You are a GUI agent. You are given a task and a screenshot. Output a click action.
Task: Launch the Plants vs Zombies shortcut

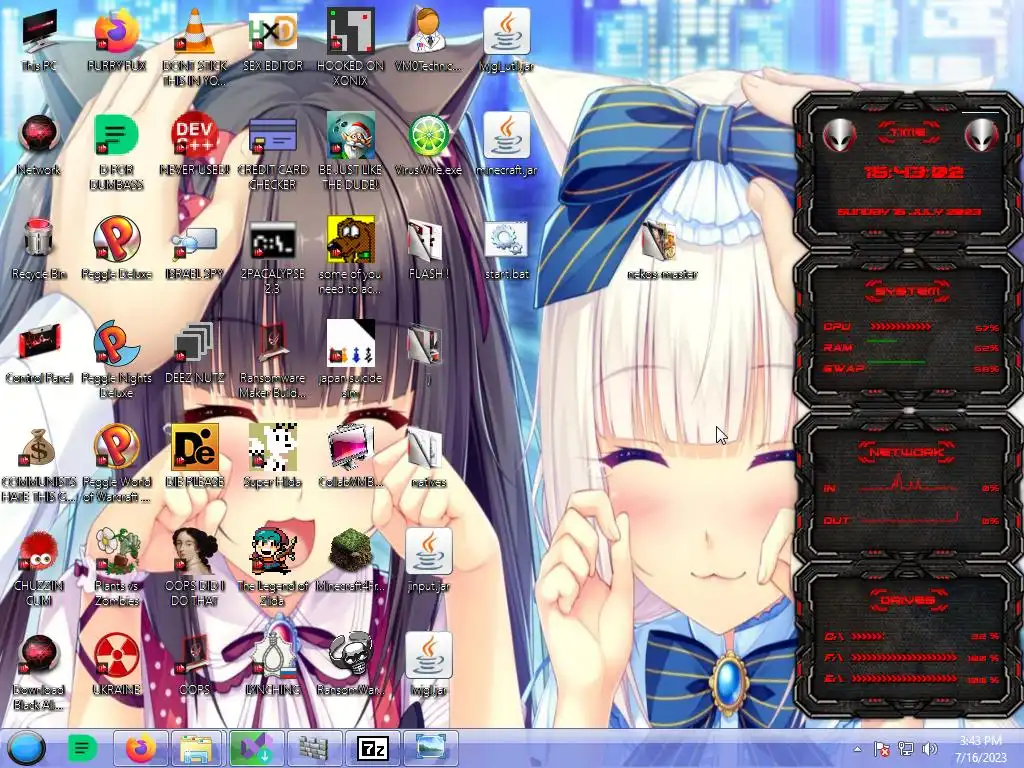click(x=116, y=567)
